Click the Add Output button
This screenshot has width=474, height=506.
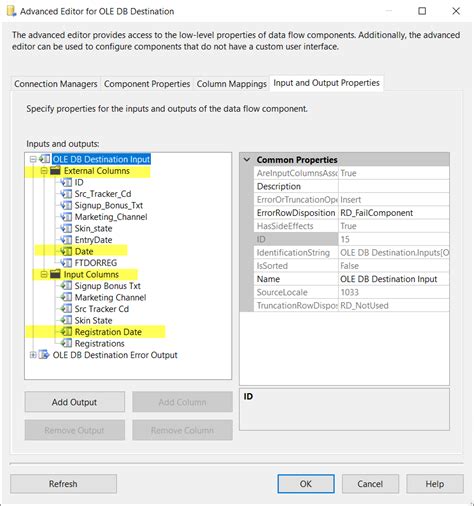point(75,402)
